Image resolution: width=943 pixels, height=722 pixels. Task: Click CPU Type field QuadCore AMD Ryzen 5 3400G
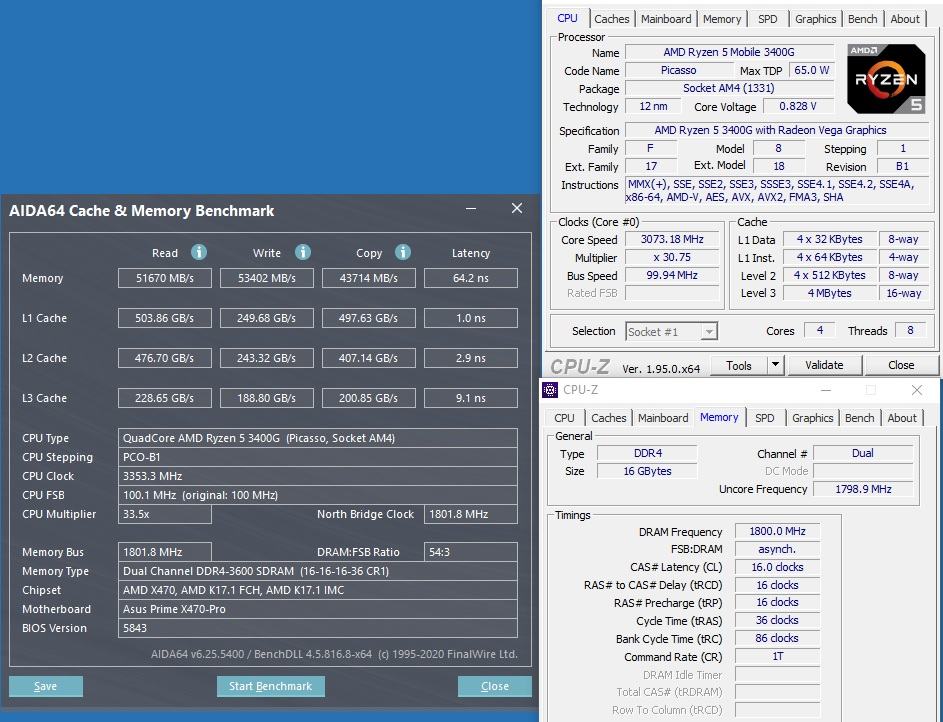tap(318, 438)
